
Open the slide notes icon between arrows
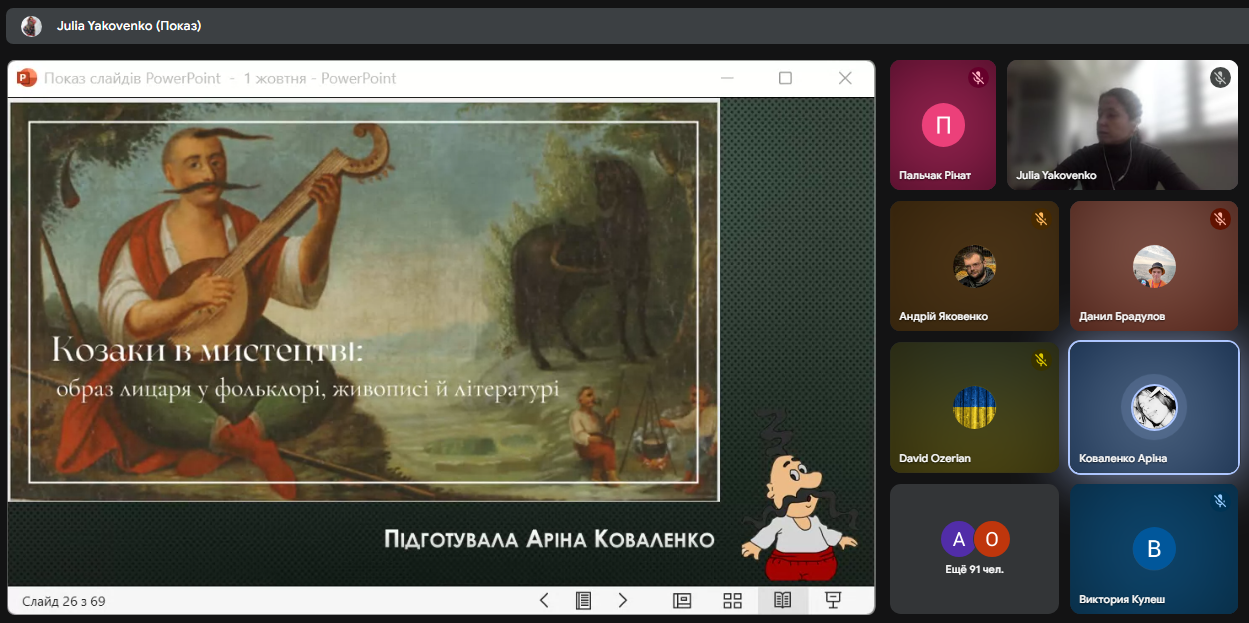coord(583,600)
